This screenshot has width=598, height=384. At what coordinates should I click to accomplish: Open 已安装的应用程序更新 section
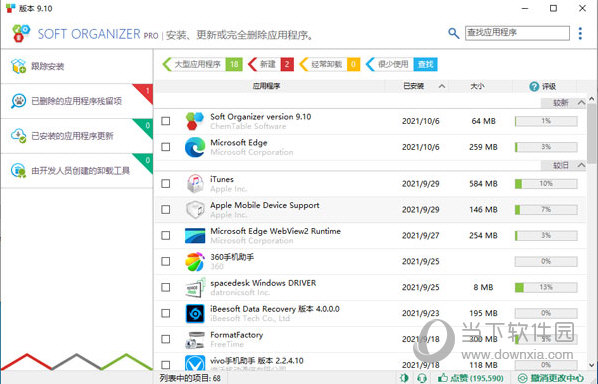(x=77, y=136)
